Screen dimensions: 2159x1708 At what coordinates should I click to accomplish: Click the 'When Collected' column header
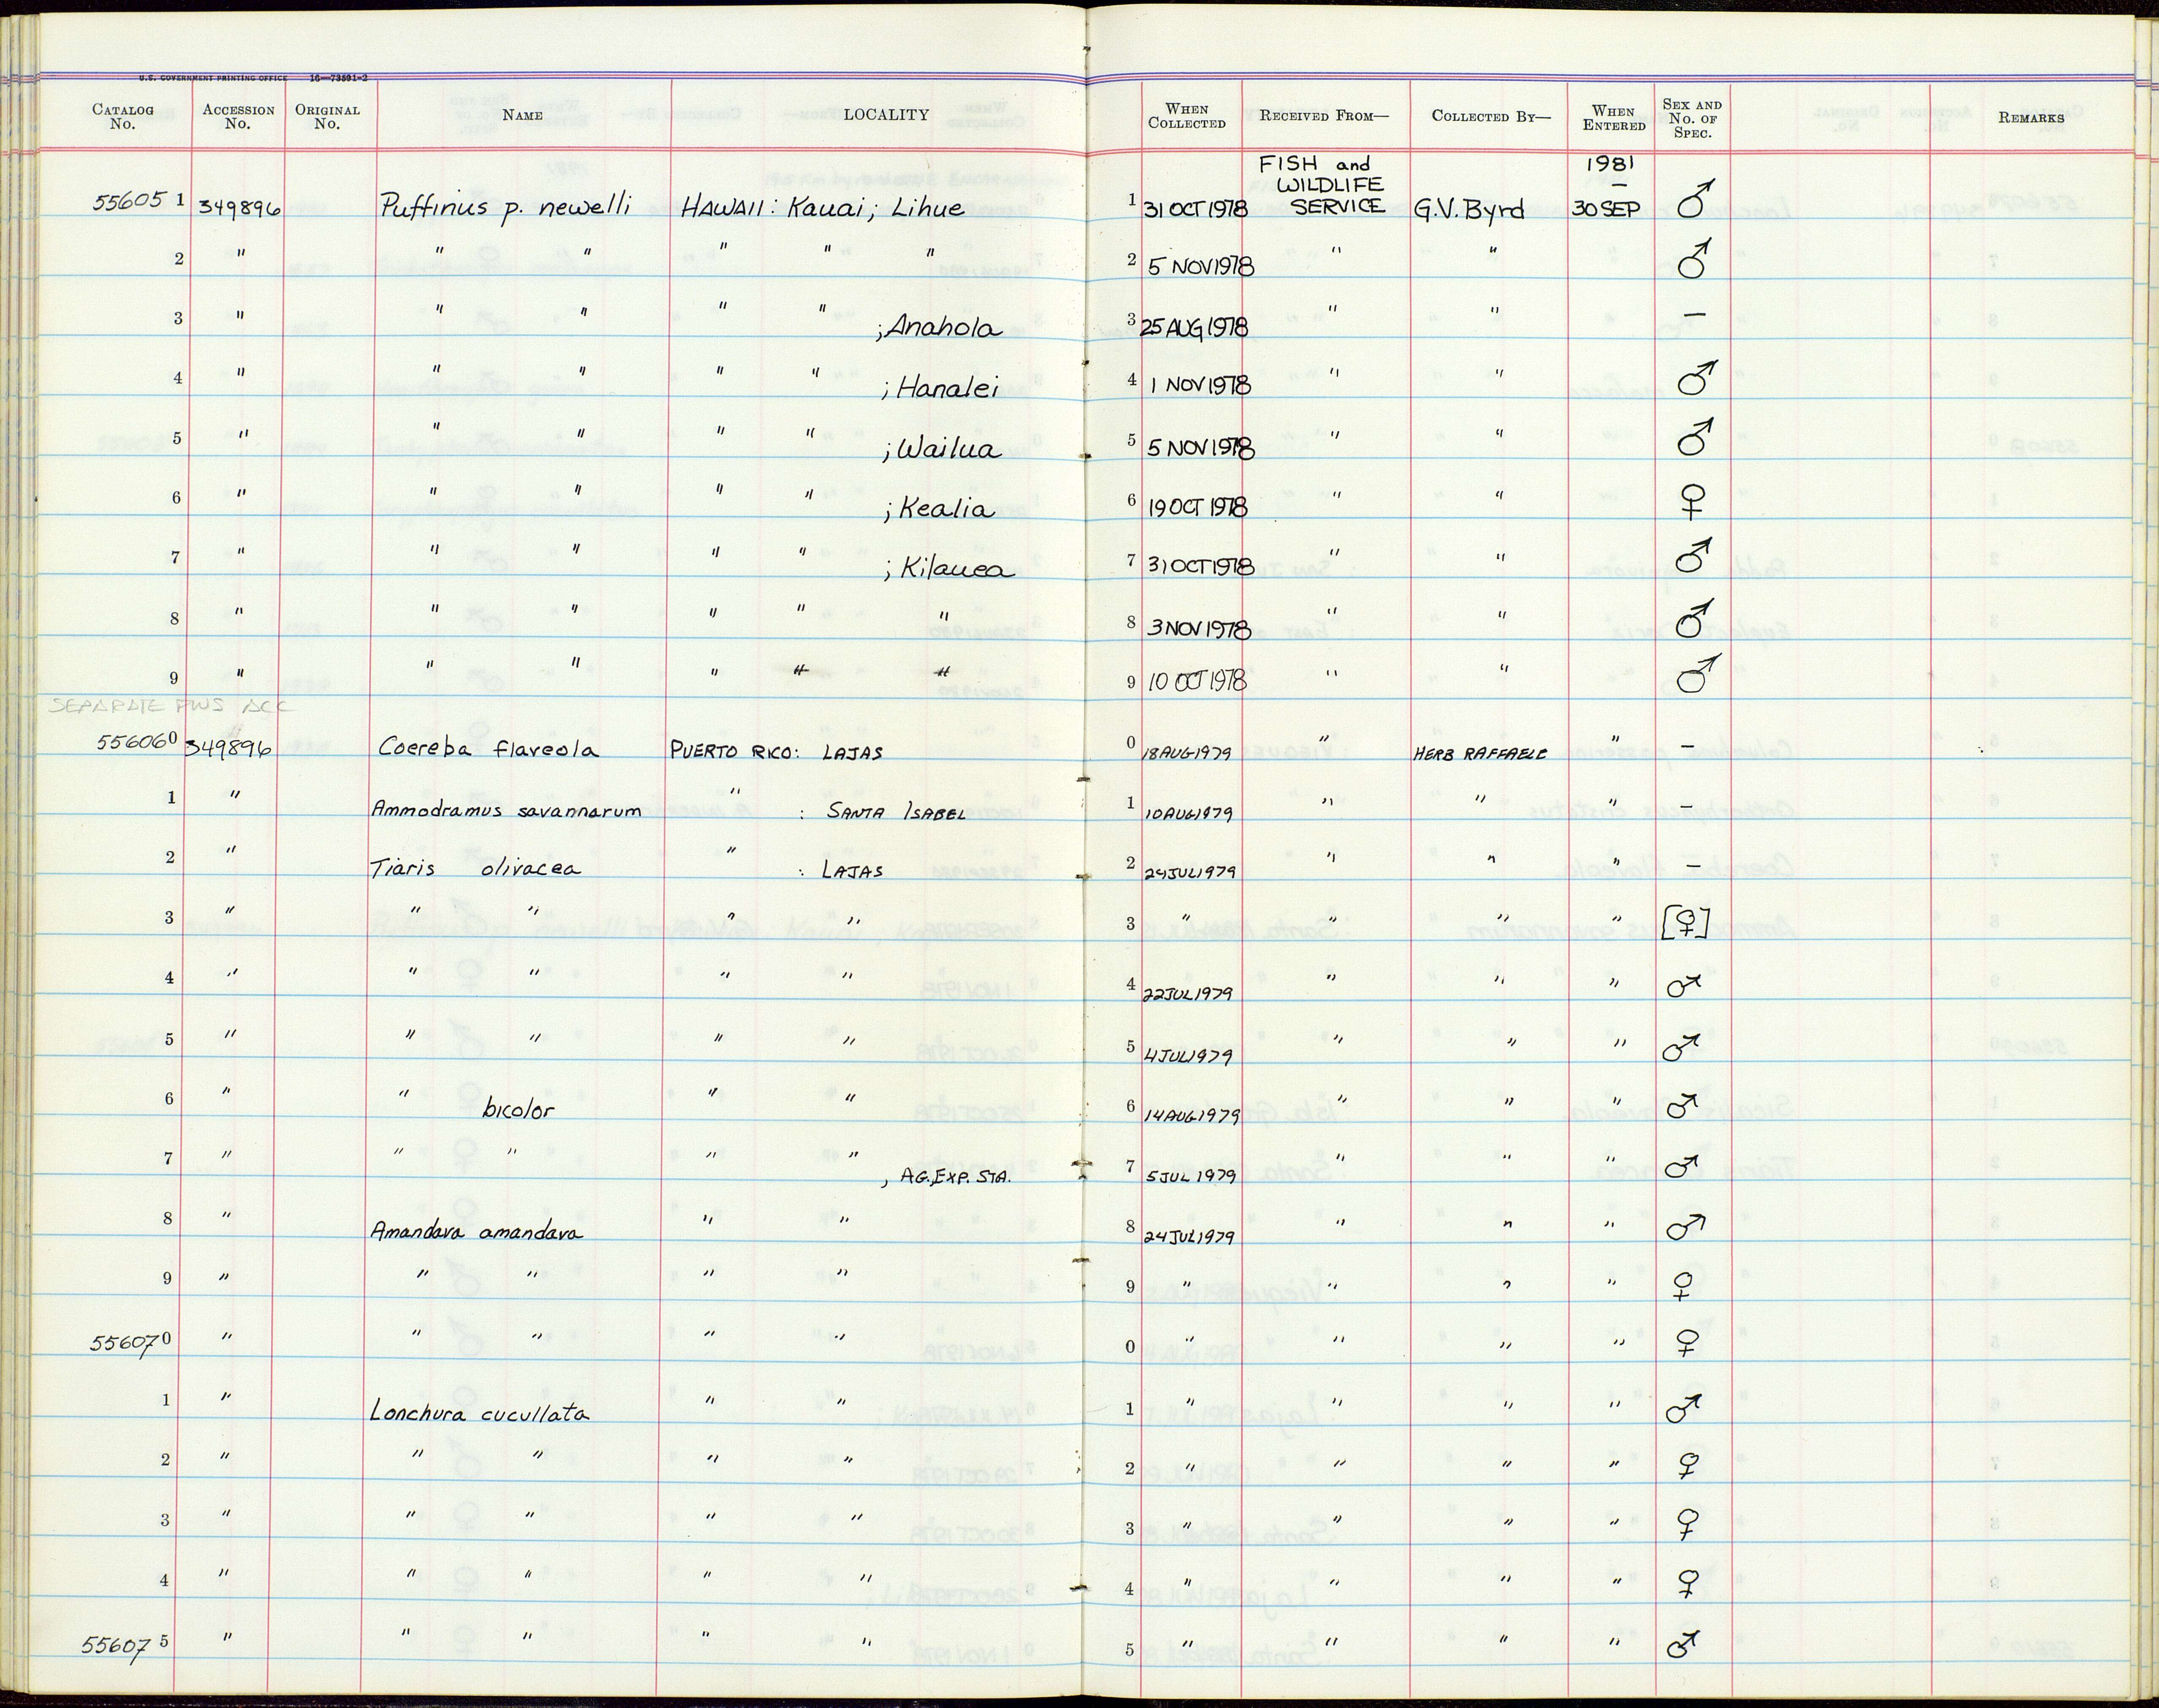(1187, 116)
